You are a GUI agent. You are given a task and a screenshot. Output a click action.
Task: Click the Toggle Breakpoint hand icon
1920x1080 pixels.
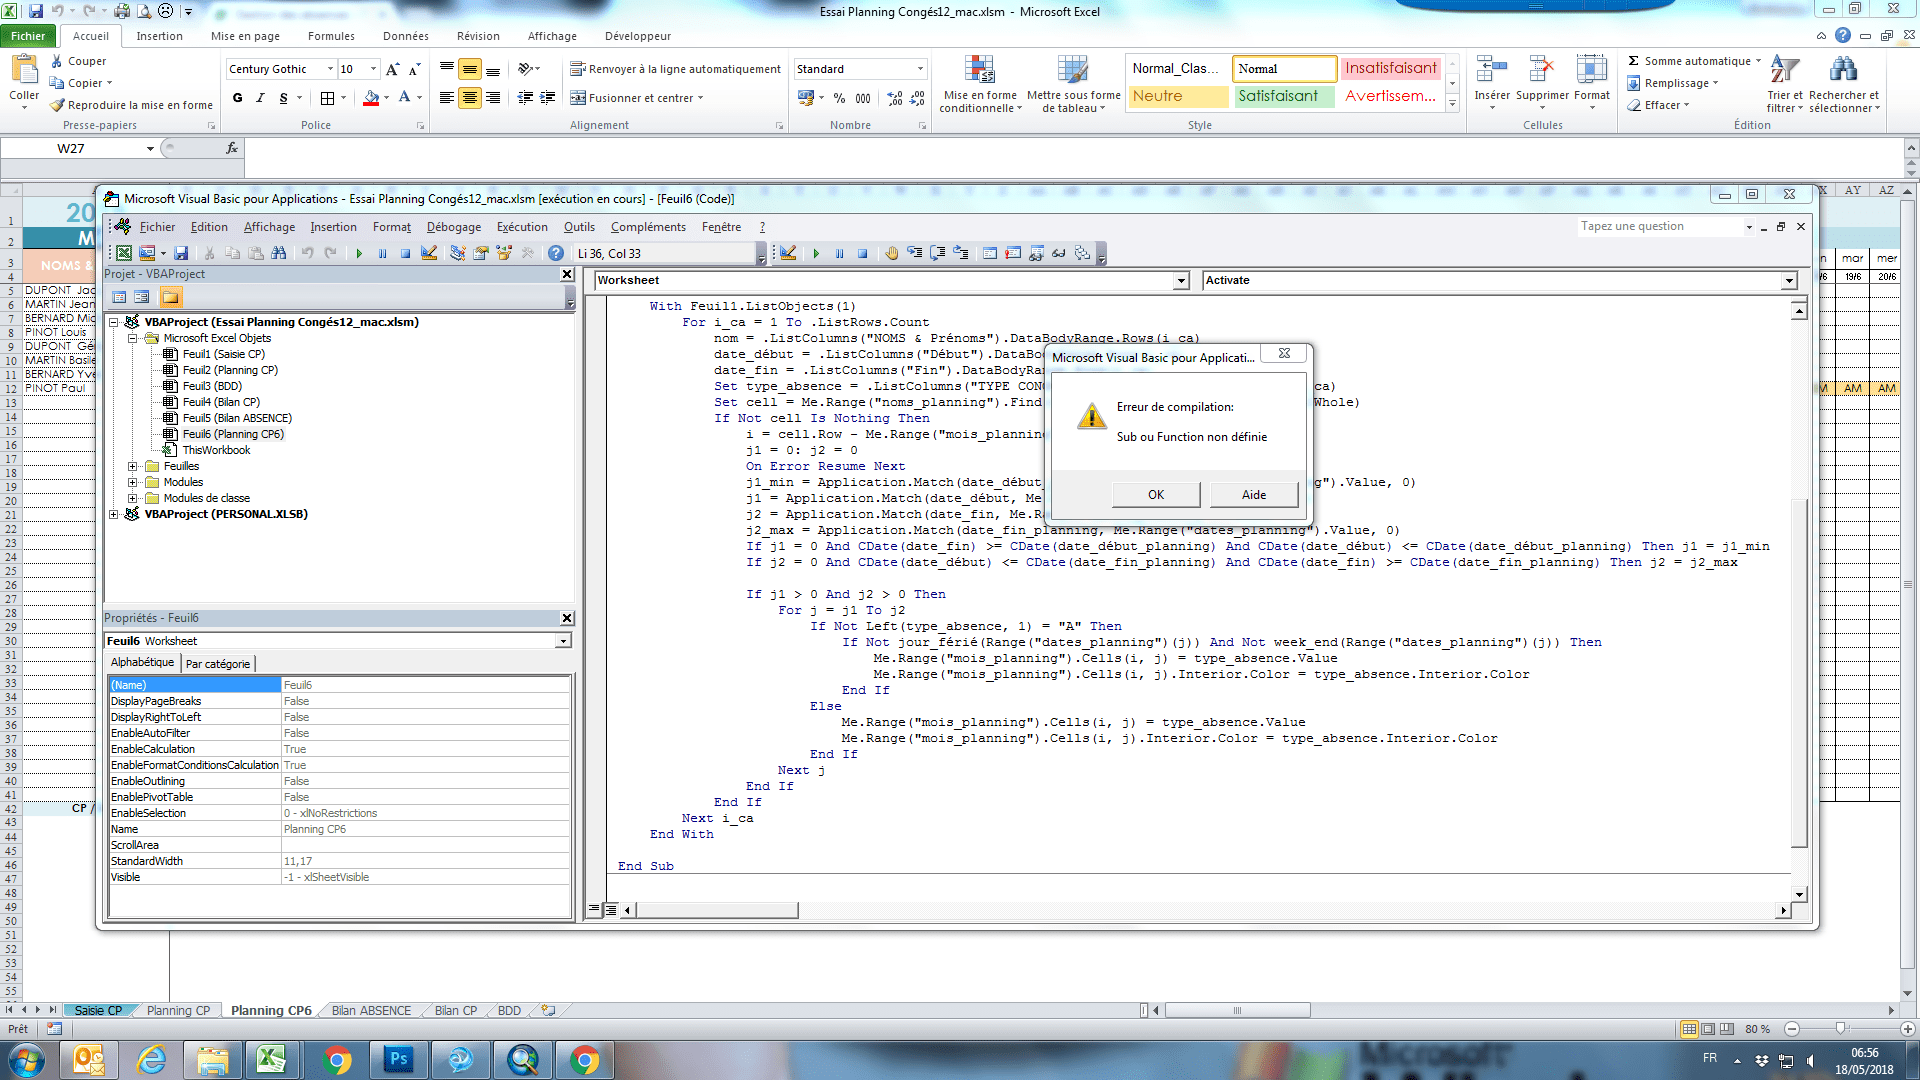[x=891, y=253]
